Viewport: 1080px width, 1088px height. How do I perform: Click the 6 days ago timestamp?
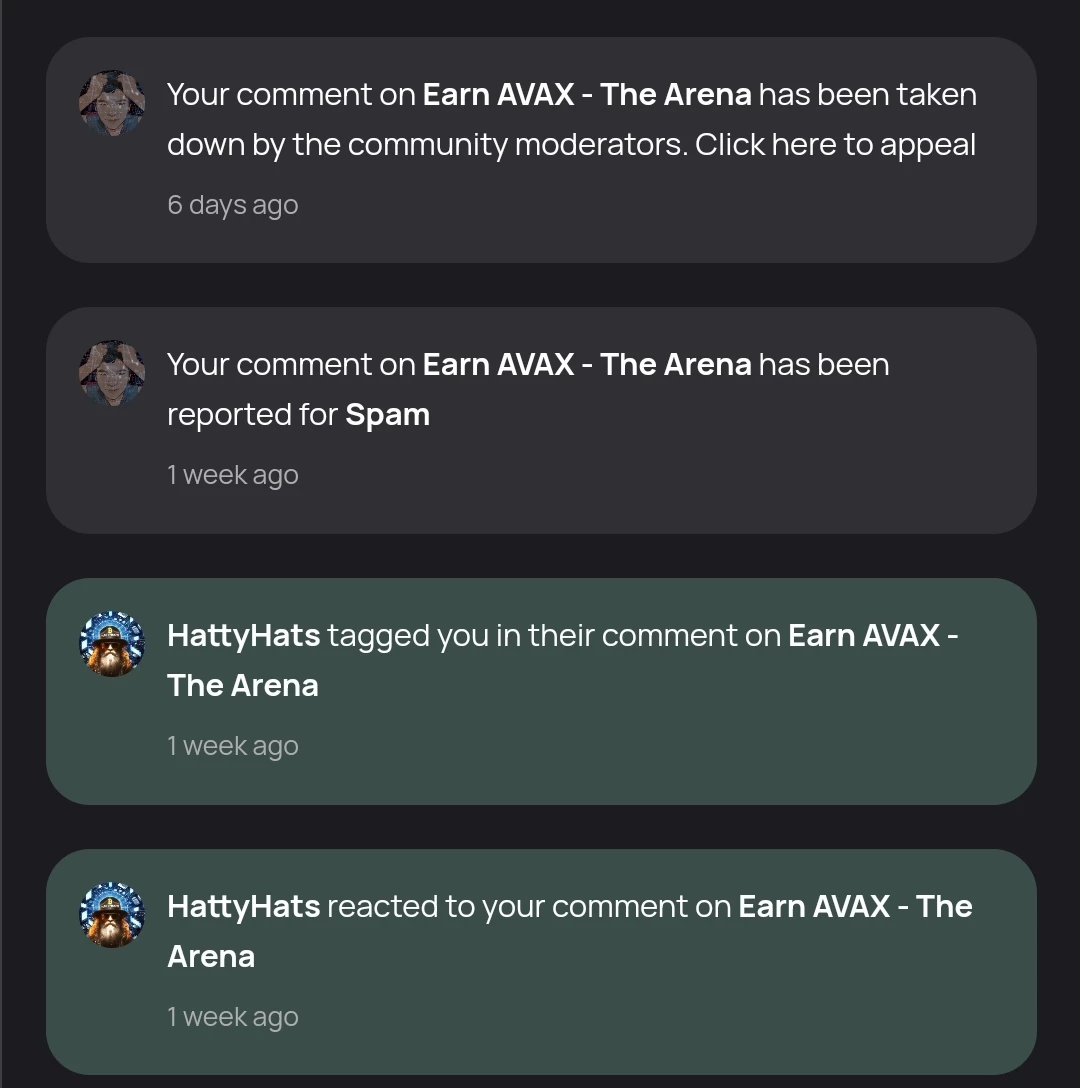(233, 205)
